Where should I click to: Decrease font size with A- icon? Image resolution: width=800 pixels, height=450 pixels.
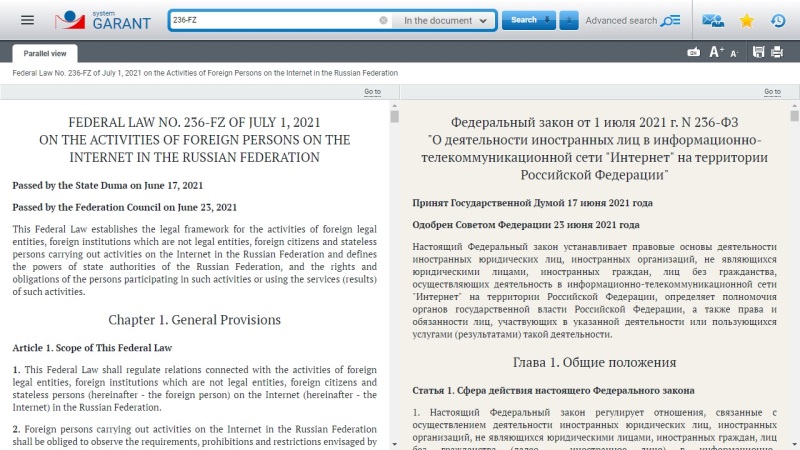pos(734,53)
